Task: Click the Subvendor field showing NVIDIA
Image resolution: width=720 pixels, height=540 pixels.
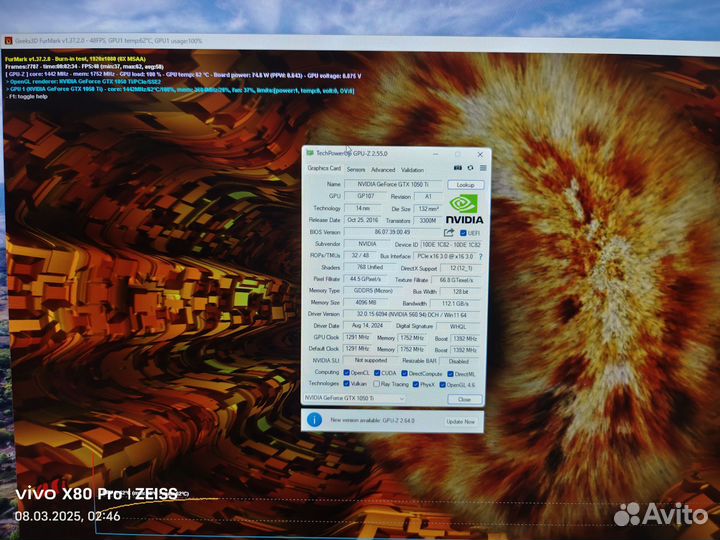Action: point(366,244)
